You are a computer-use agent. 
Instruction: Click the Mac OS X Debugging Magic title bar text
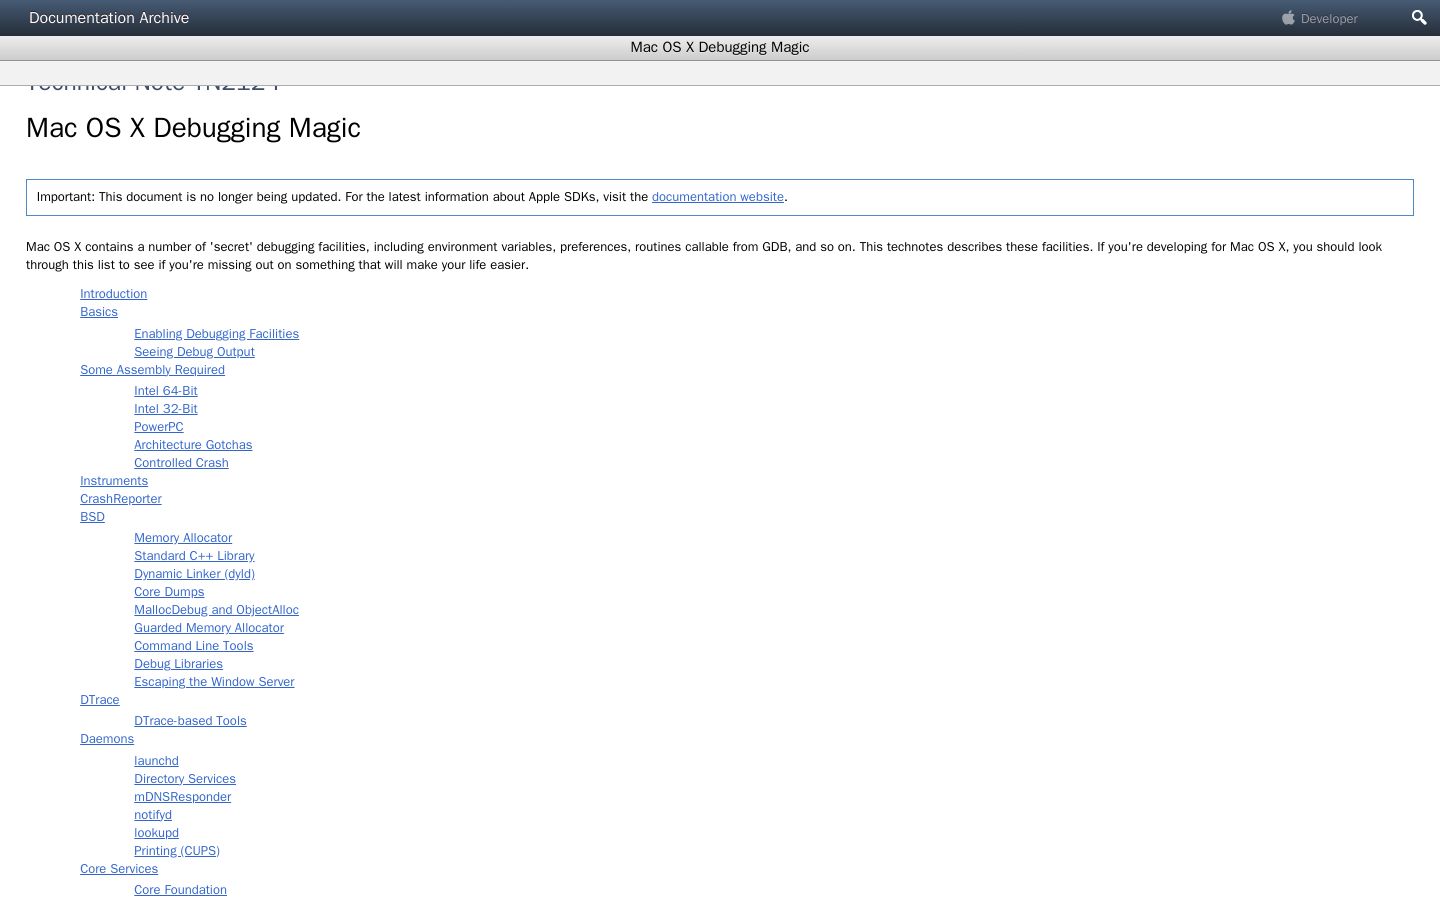click(x=720, y=47)
